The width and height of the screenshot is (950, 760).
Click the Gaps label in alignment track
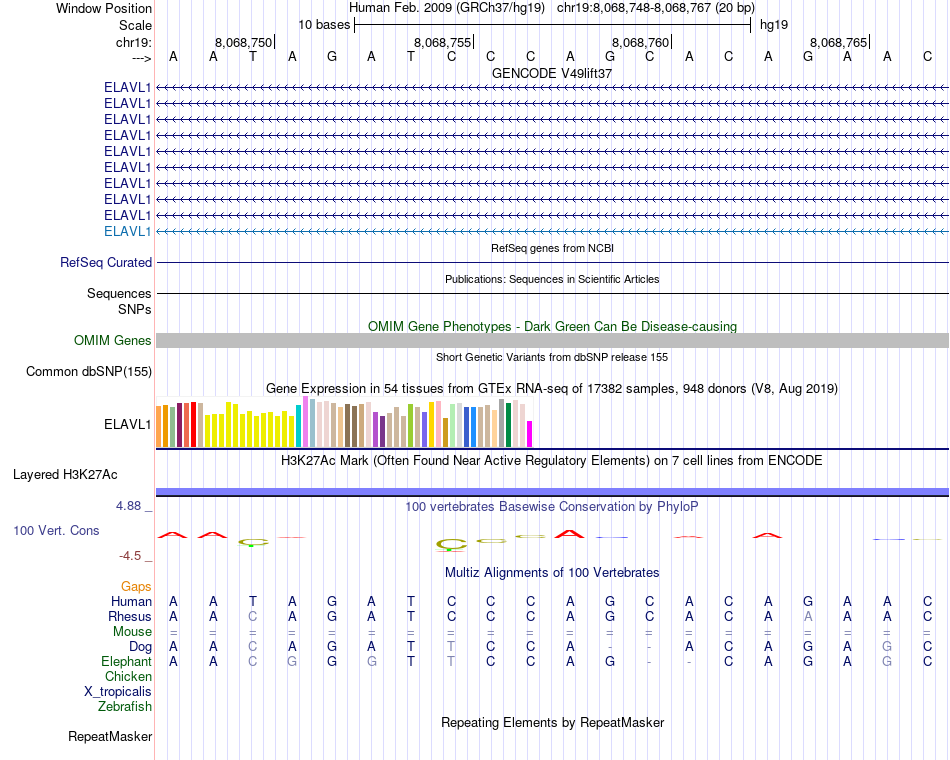point(136,586)
